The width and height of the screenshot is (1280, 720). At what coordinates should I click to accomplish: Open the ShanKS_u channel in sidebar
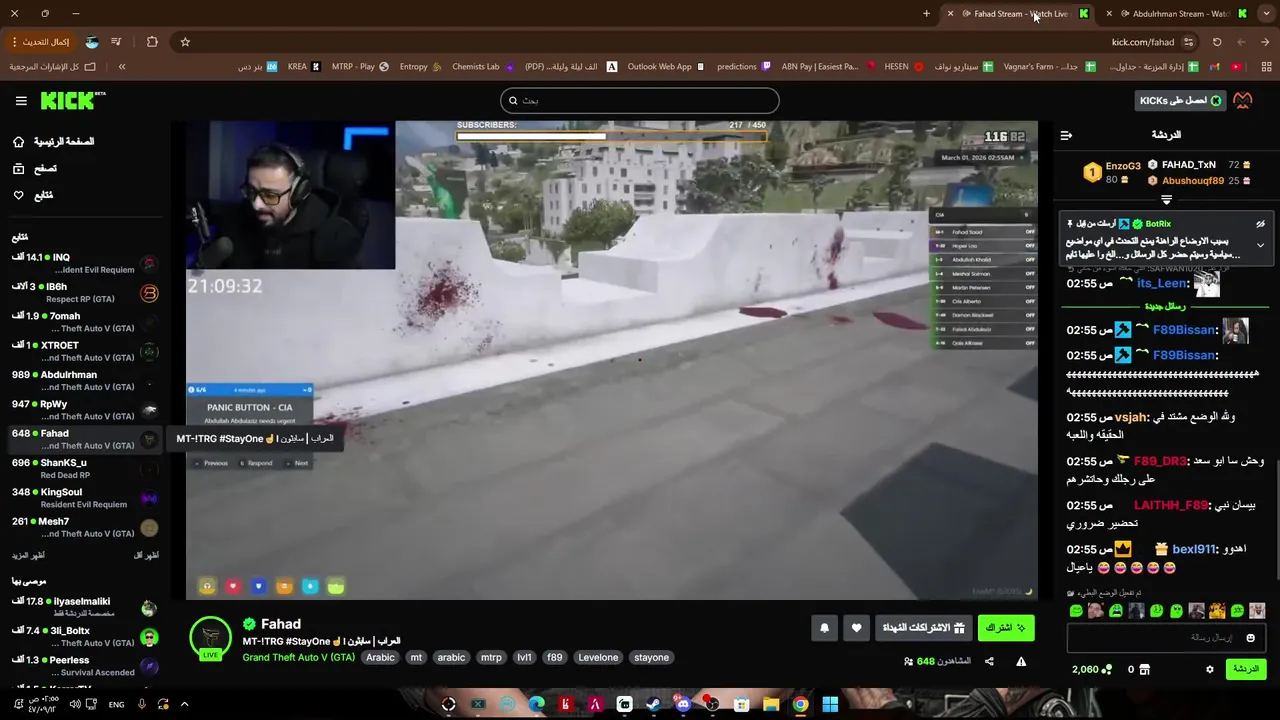pos(85,469)
